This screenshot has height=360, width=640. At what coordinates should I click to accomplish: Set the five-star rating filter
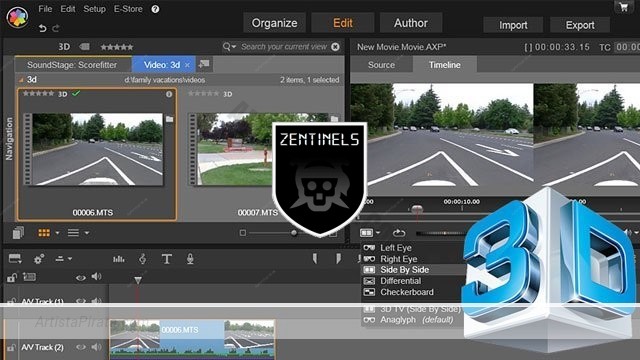pyautogui.click(x=117, y=47)
